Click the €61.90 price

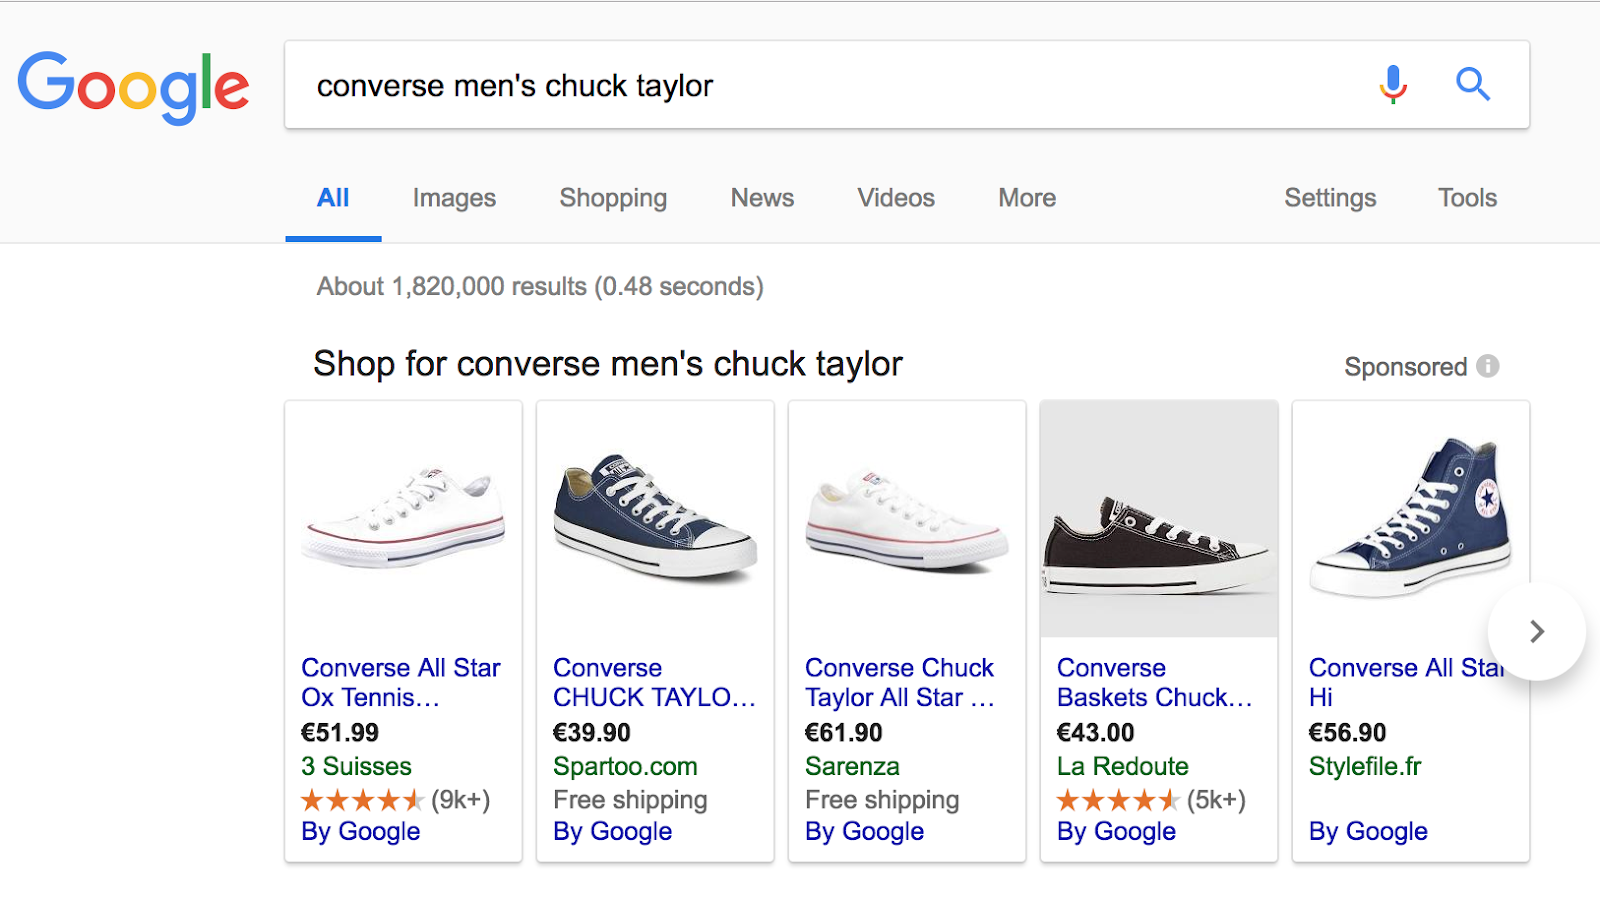[844, 733]
